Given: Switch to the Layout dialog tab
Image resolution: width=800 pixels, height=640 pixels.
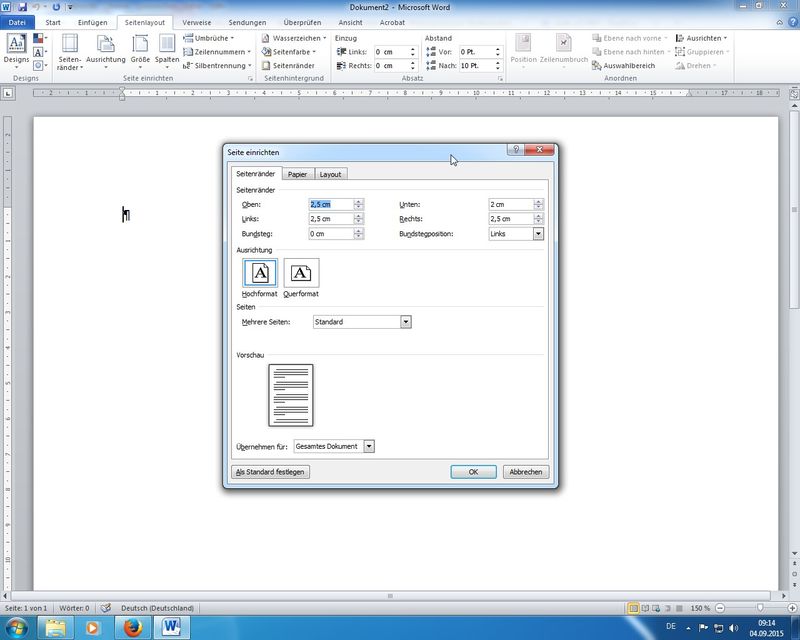Looking at the screenshot, I should click(x=330, y=174).
